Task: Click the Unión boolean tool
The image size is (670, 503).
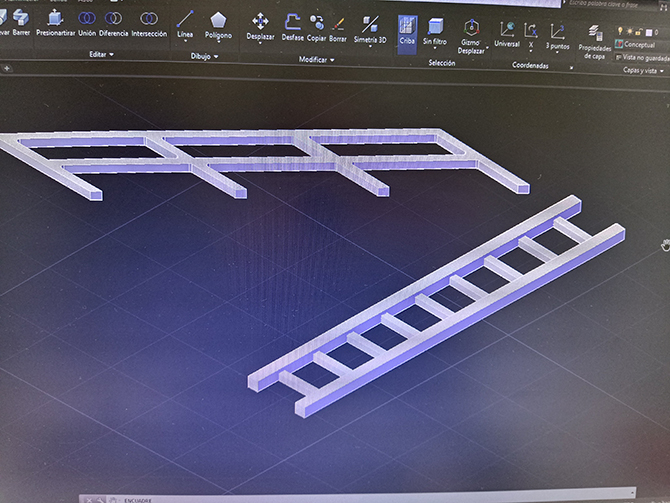Action: pyautogui.click(x=88, y=23)
